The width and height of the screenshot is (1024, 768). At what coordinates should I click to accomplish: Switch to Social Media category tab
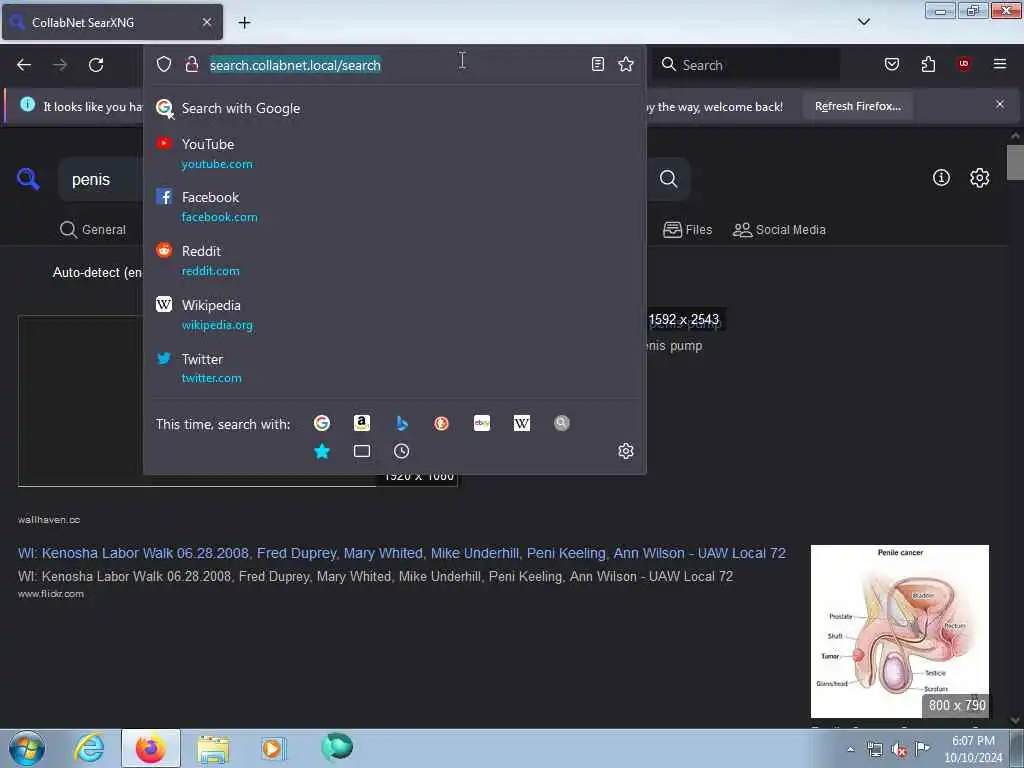(x=779, y=230)
